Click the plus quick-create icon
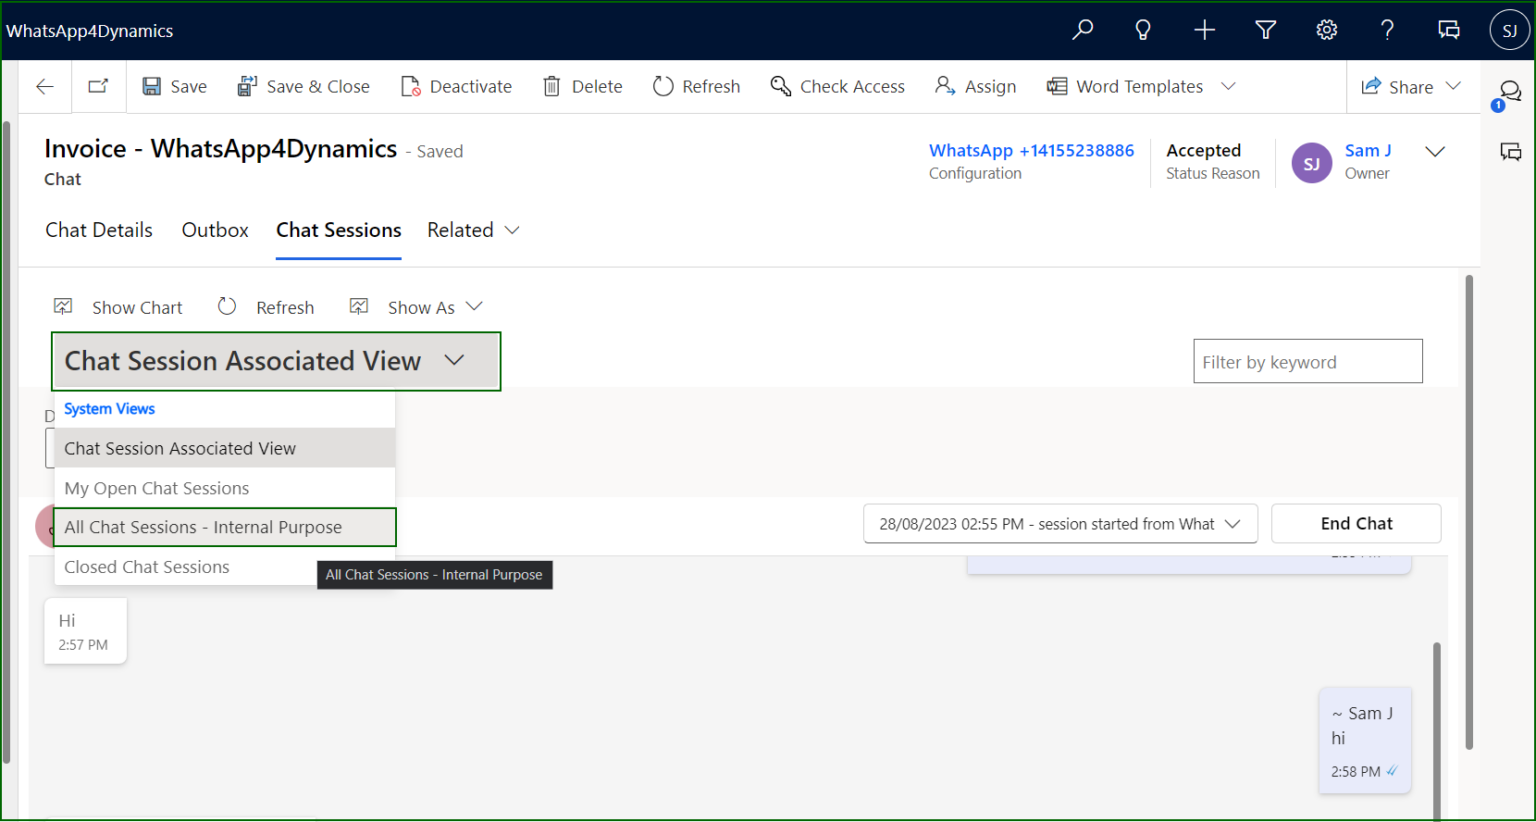 click(x=1204, y=30)
